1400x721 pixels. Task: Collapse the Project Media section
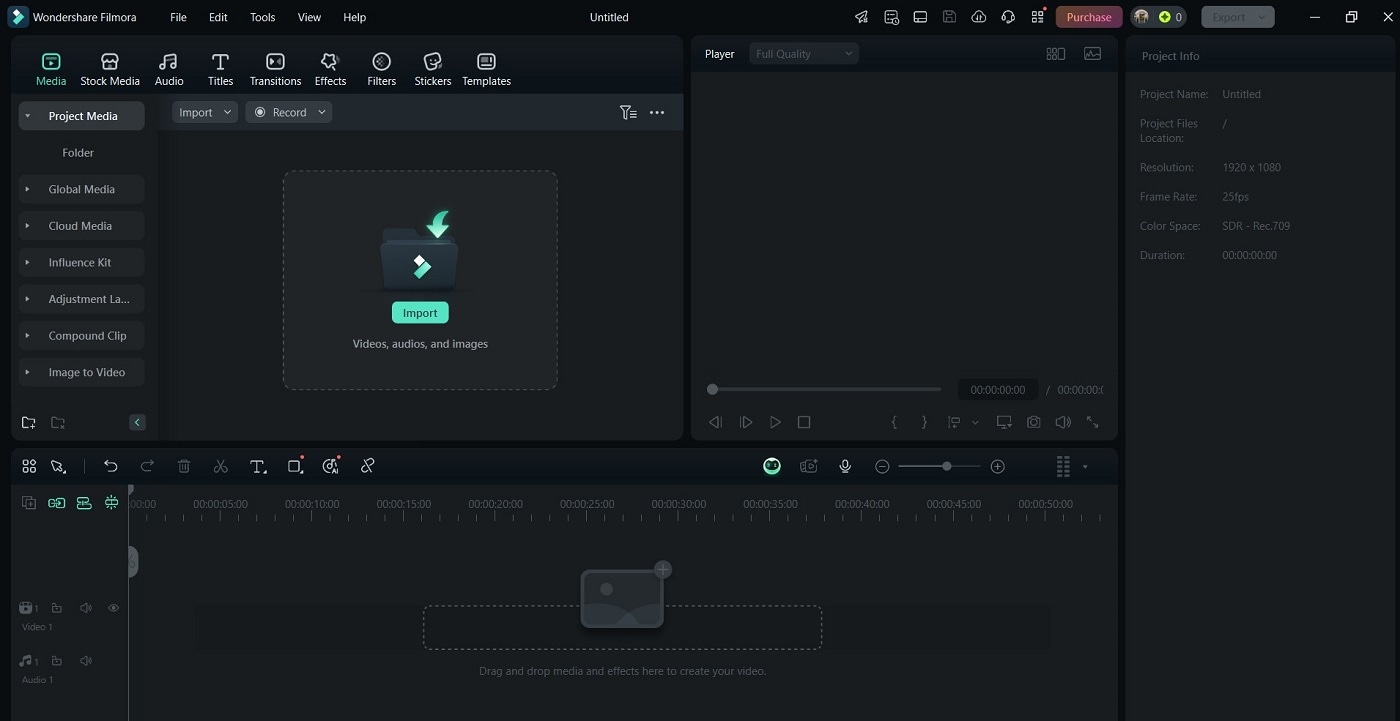click(27, 116)
